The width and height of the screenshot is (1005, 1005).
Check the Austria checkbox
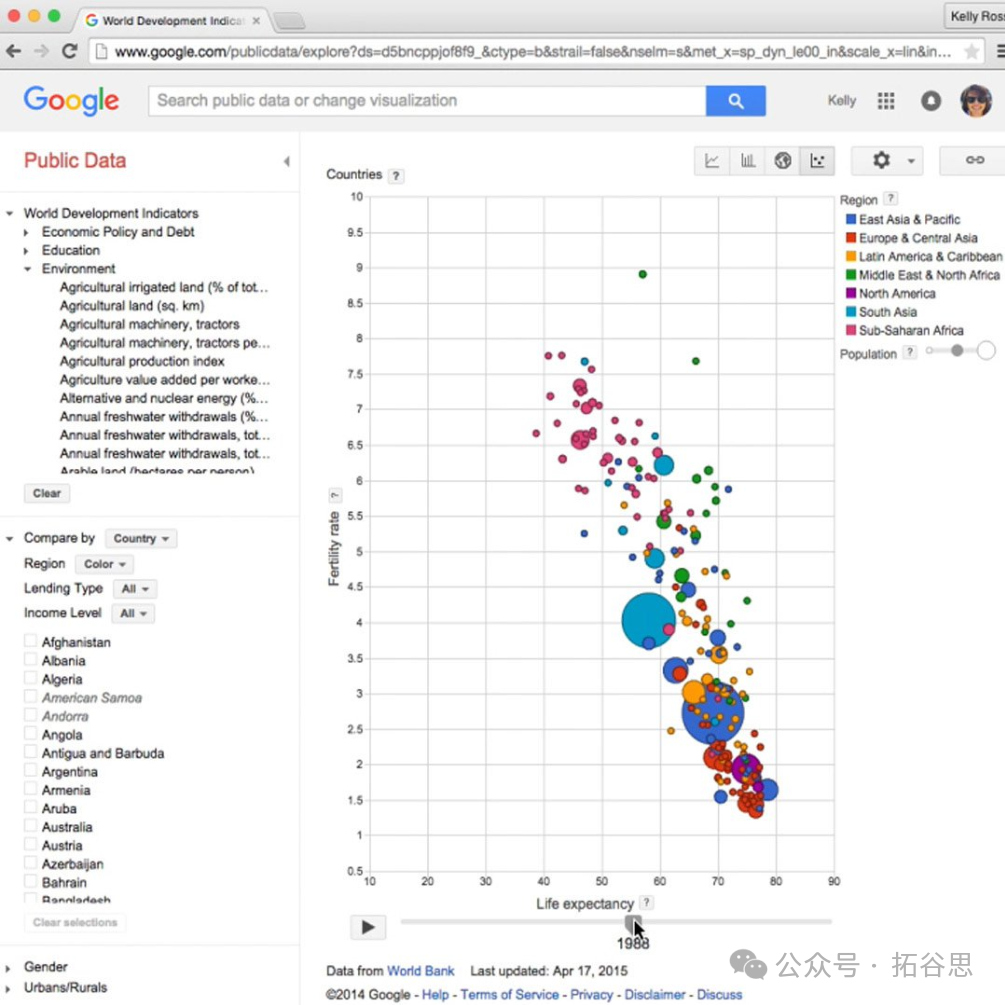(30, 844)
